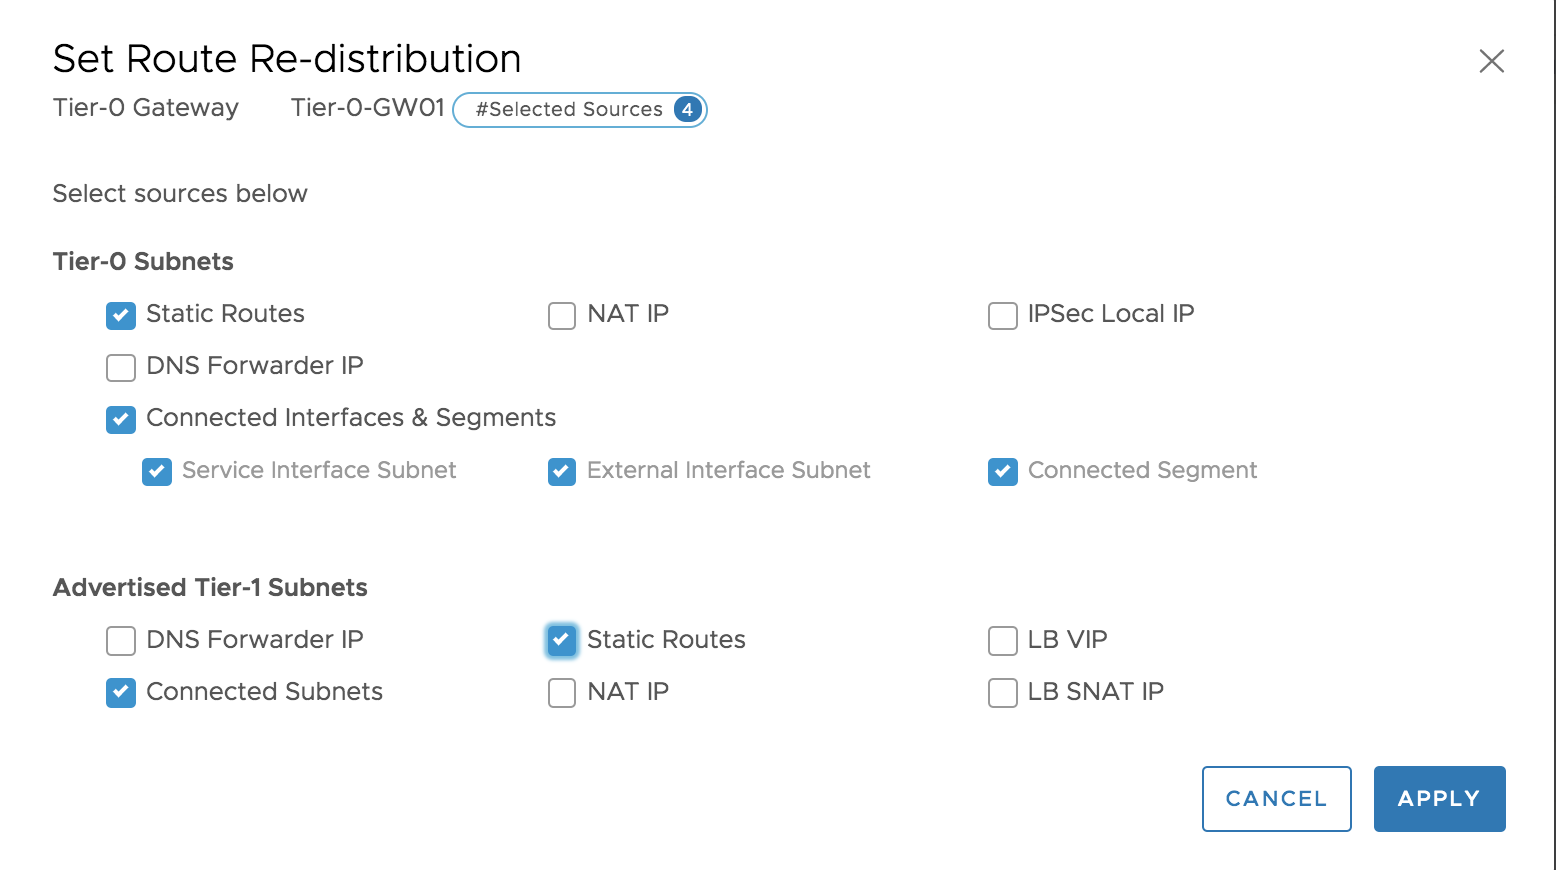Toggle Connected Segment checkbox
The height and width of the screenshot is (870, 1556).
click(x=1003, y=472)
